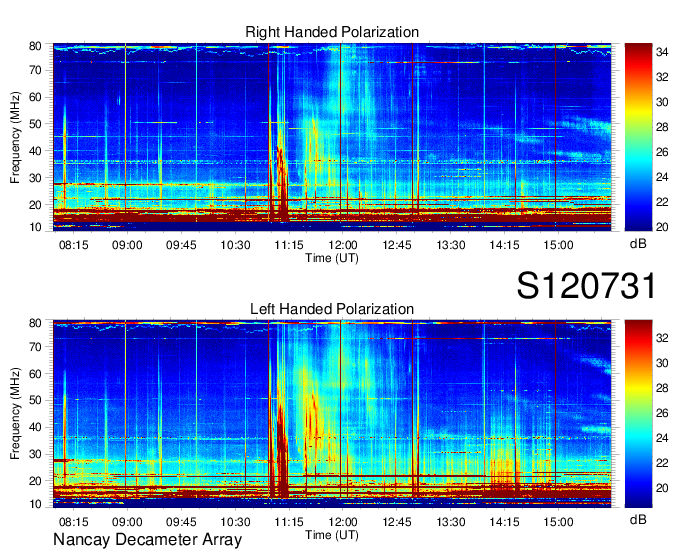
Task: Click "Frequency (MHz)" axis label of Left Handed plot
Action: [15, 414]
